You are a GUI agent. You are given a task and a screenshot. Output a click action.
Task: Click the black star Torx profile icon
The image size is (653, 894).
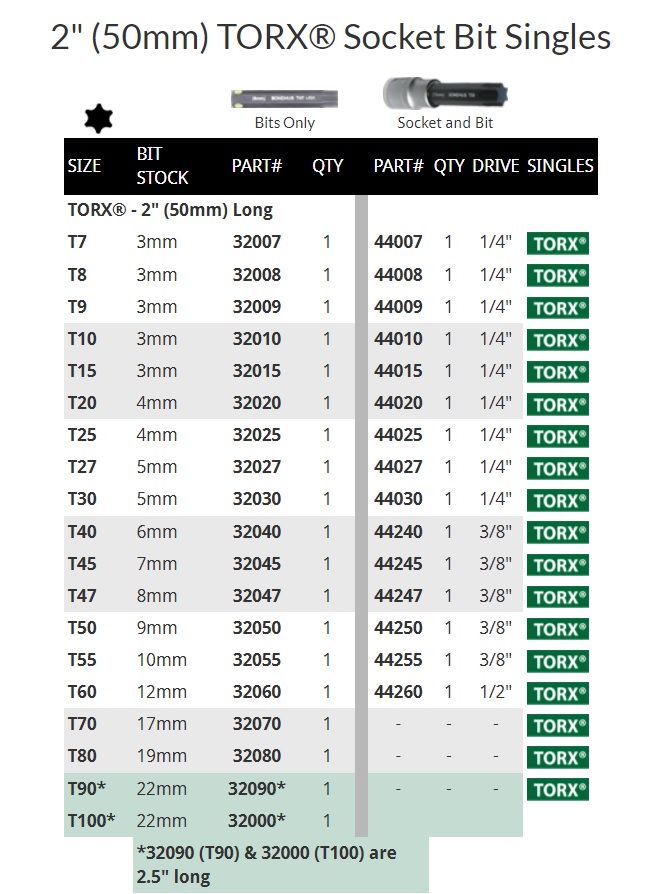click(x=98, y=117)
